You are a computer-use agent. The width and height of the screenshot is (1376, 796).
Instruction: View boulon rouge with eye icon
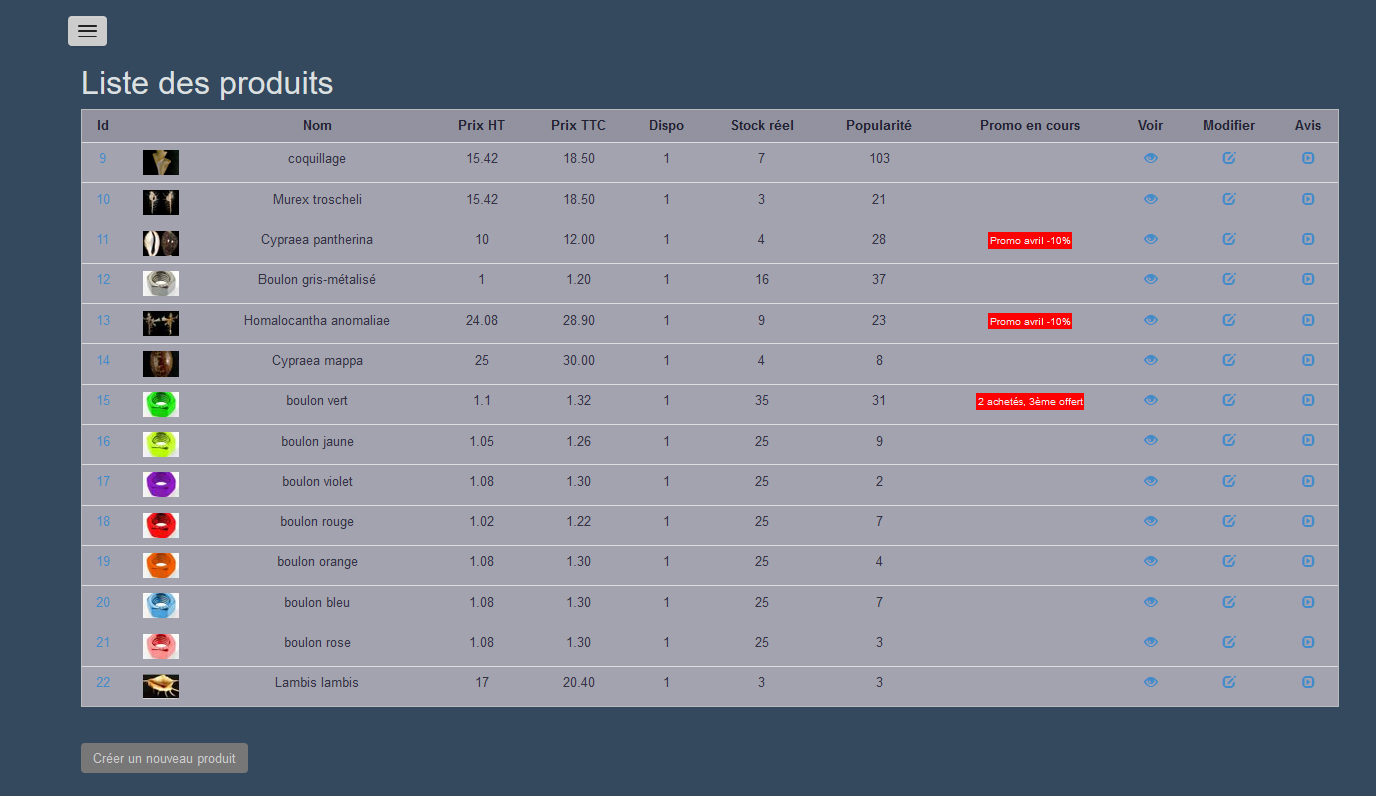point(1151,521)
